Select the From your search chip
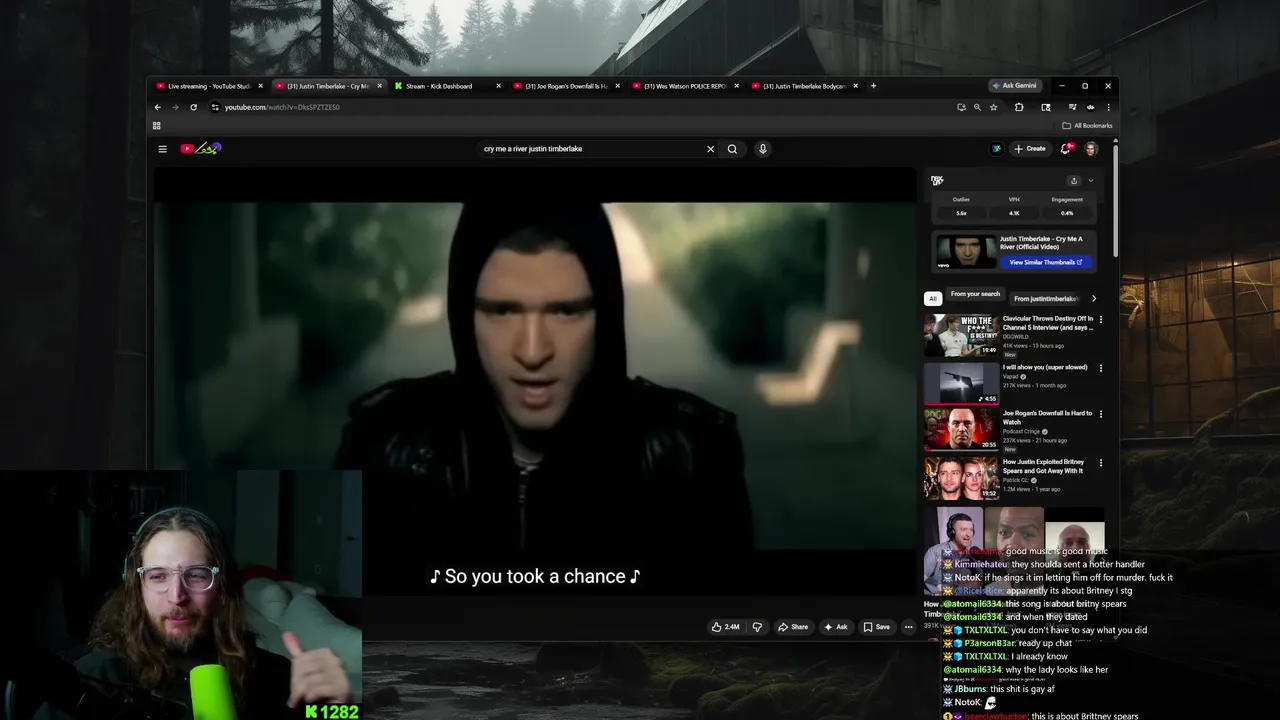 [x=975, y=295]
